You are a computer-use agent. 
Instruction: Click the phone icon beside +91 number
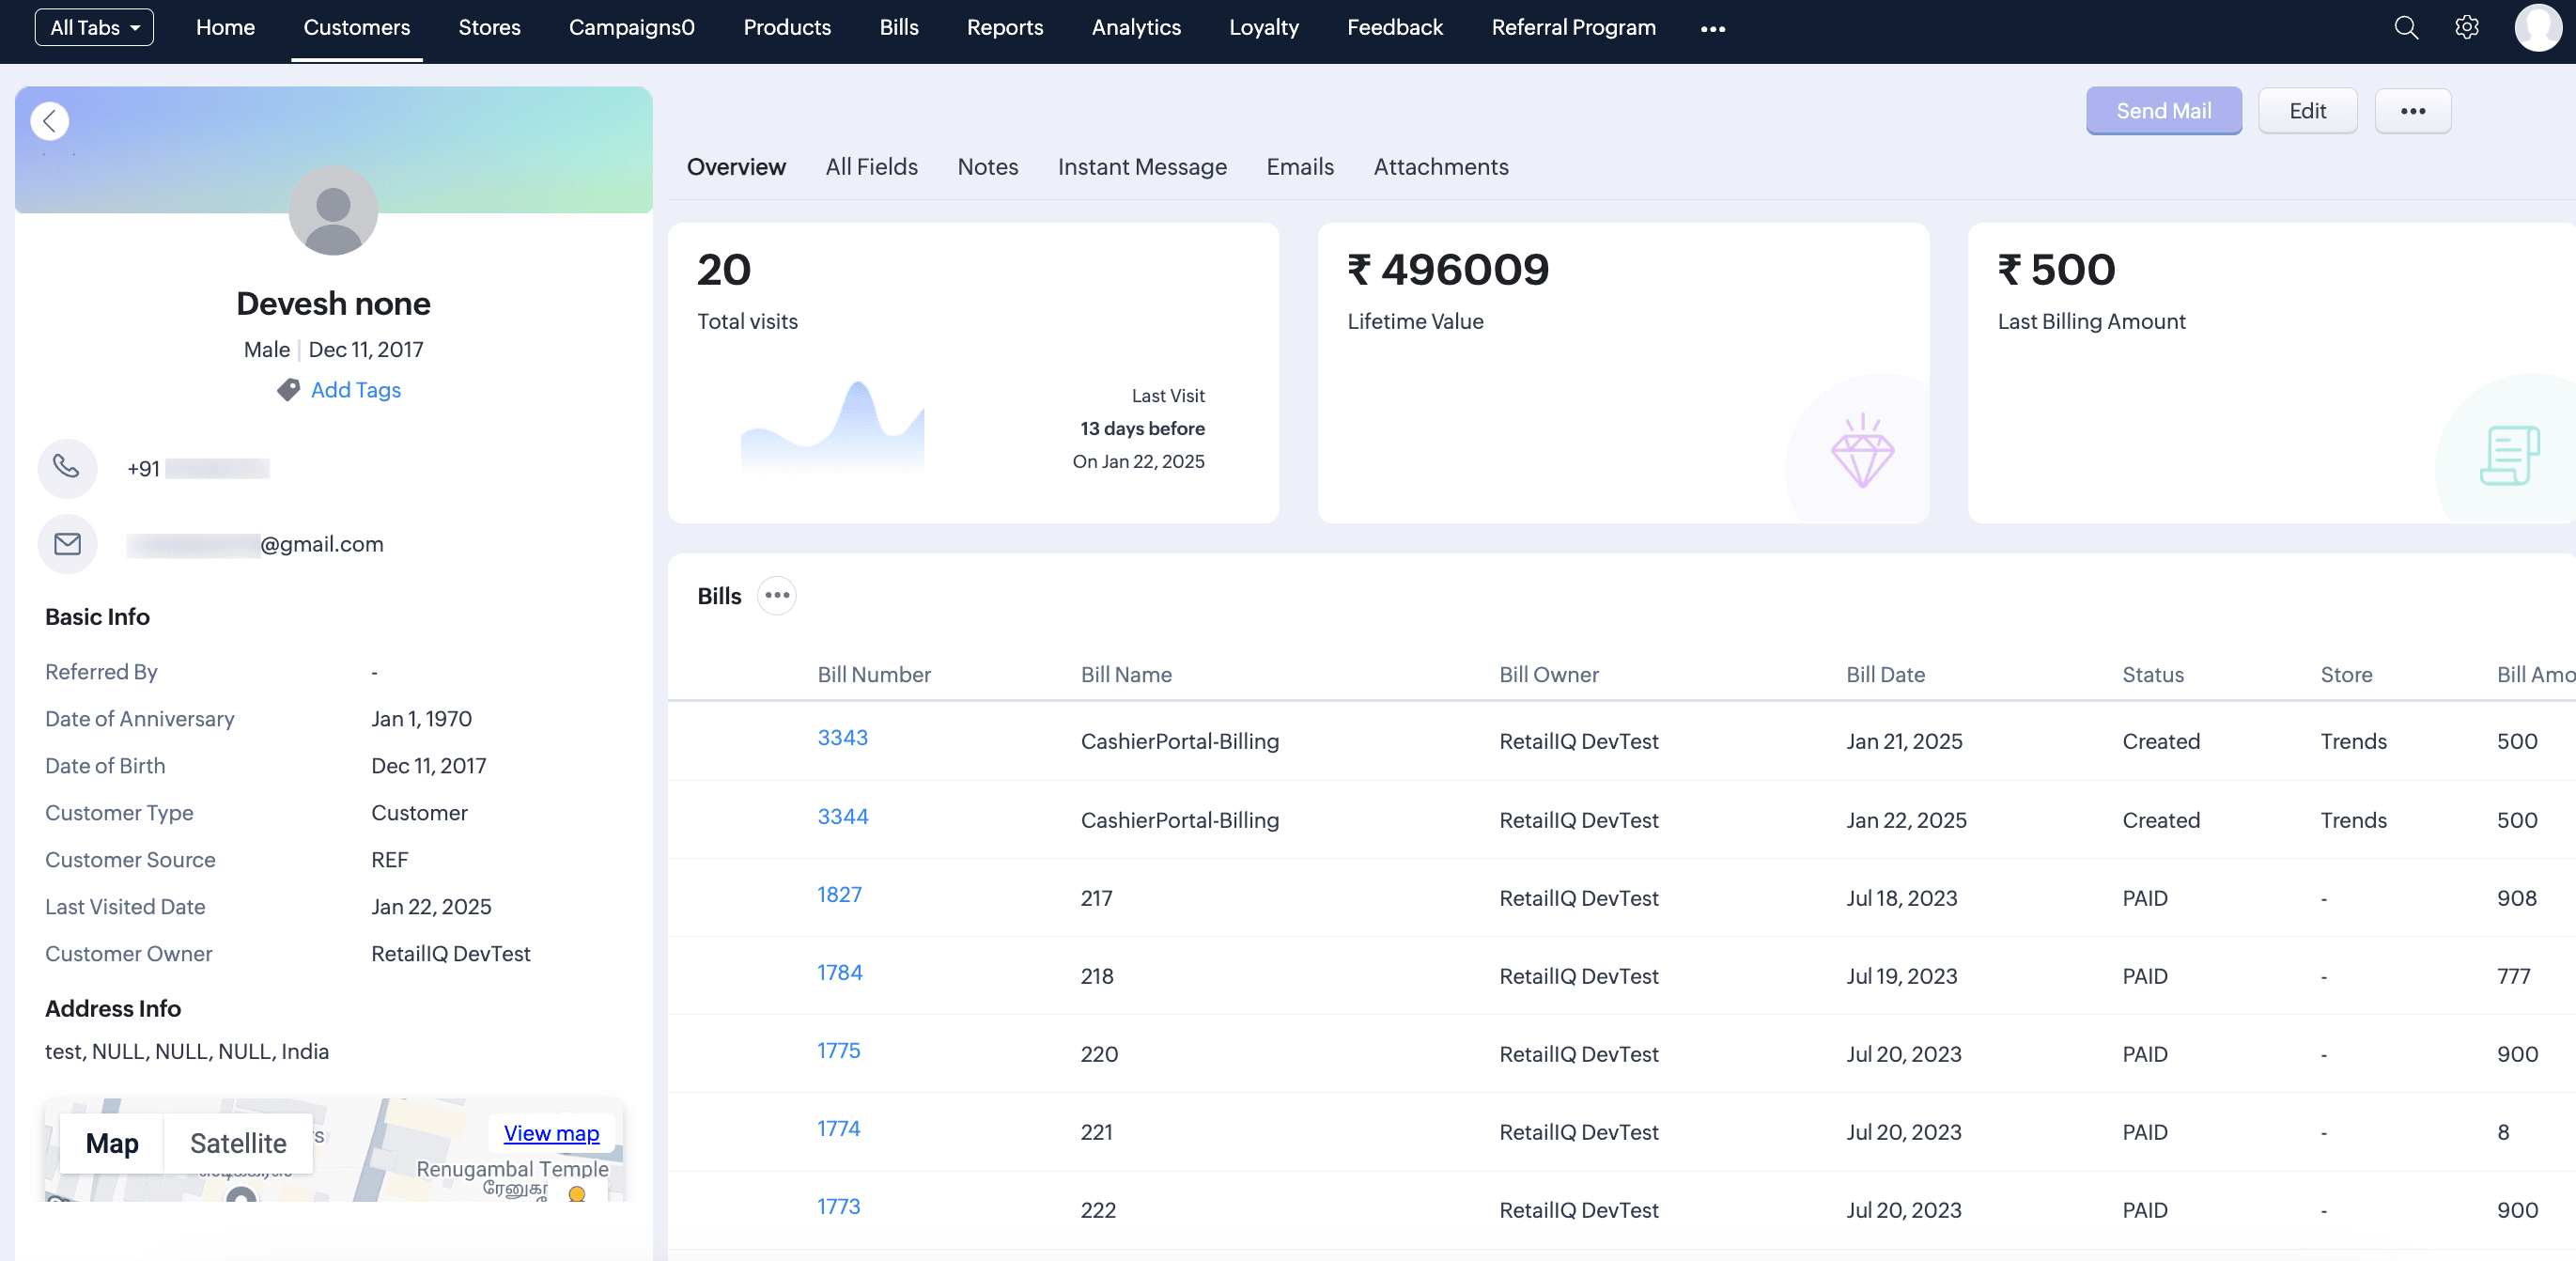point(67,468)
